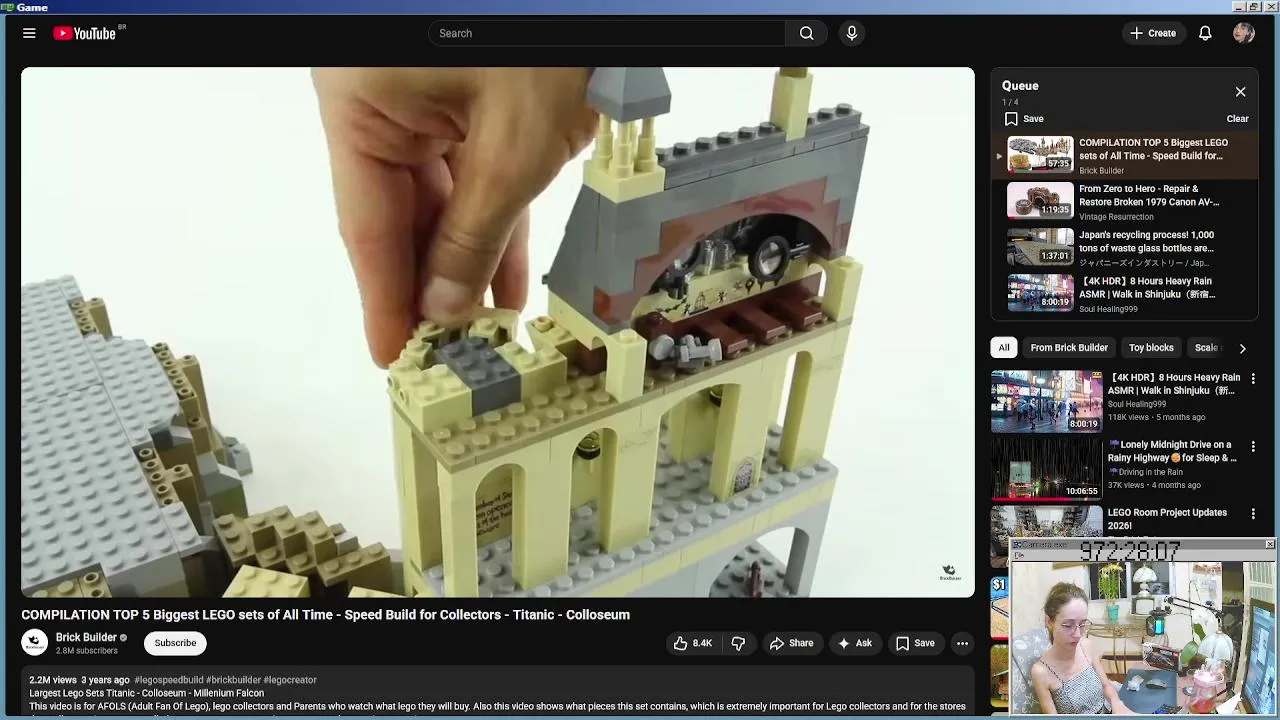1280x720 pixels.
Task: Play From Zero to Hero Canon video
Action: [x=1125, y=201]
